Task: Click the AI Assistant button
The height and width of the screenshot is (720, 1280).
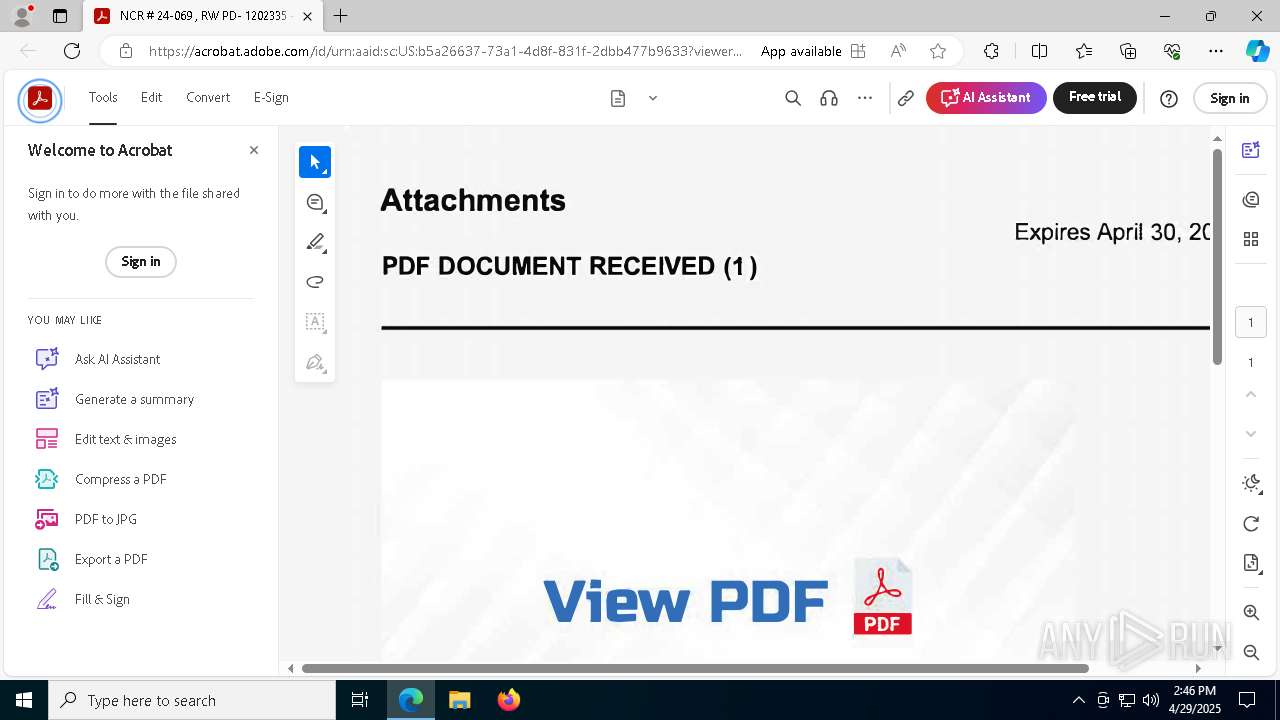Action: 986,98
